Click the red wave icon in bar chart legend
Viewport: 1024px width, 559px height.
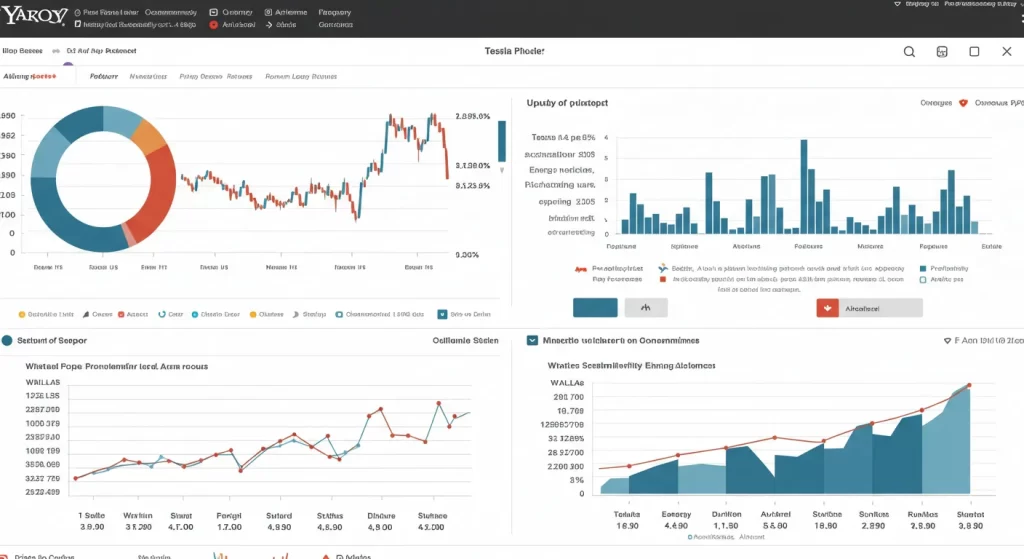(581, 268)
